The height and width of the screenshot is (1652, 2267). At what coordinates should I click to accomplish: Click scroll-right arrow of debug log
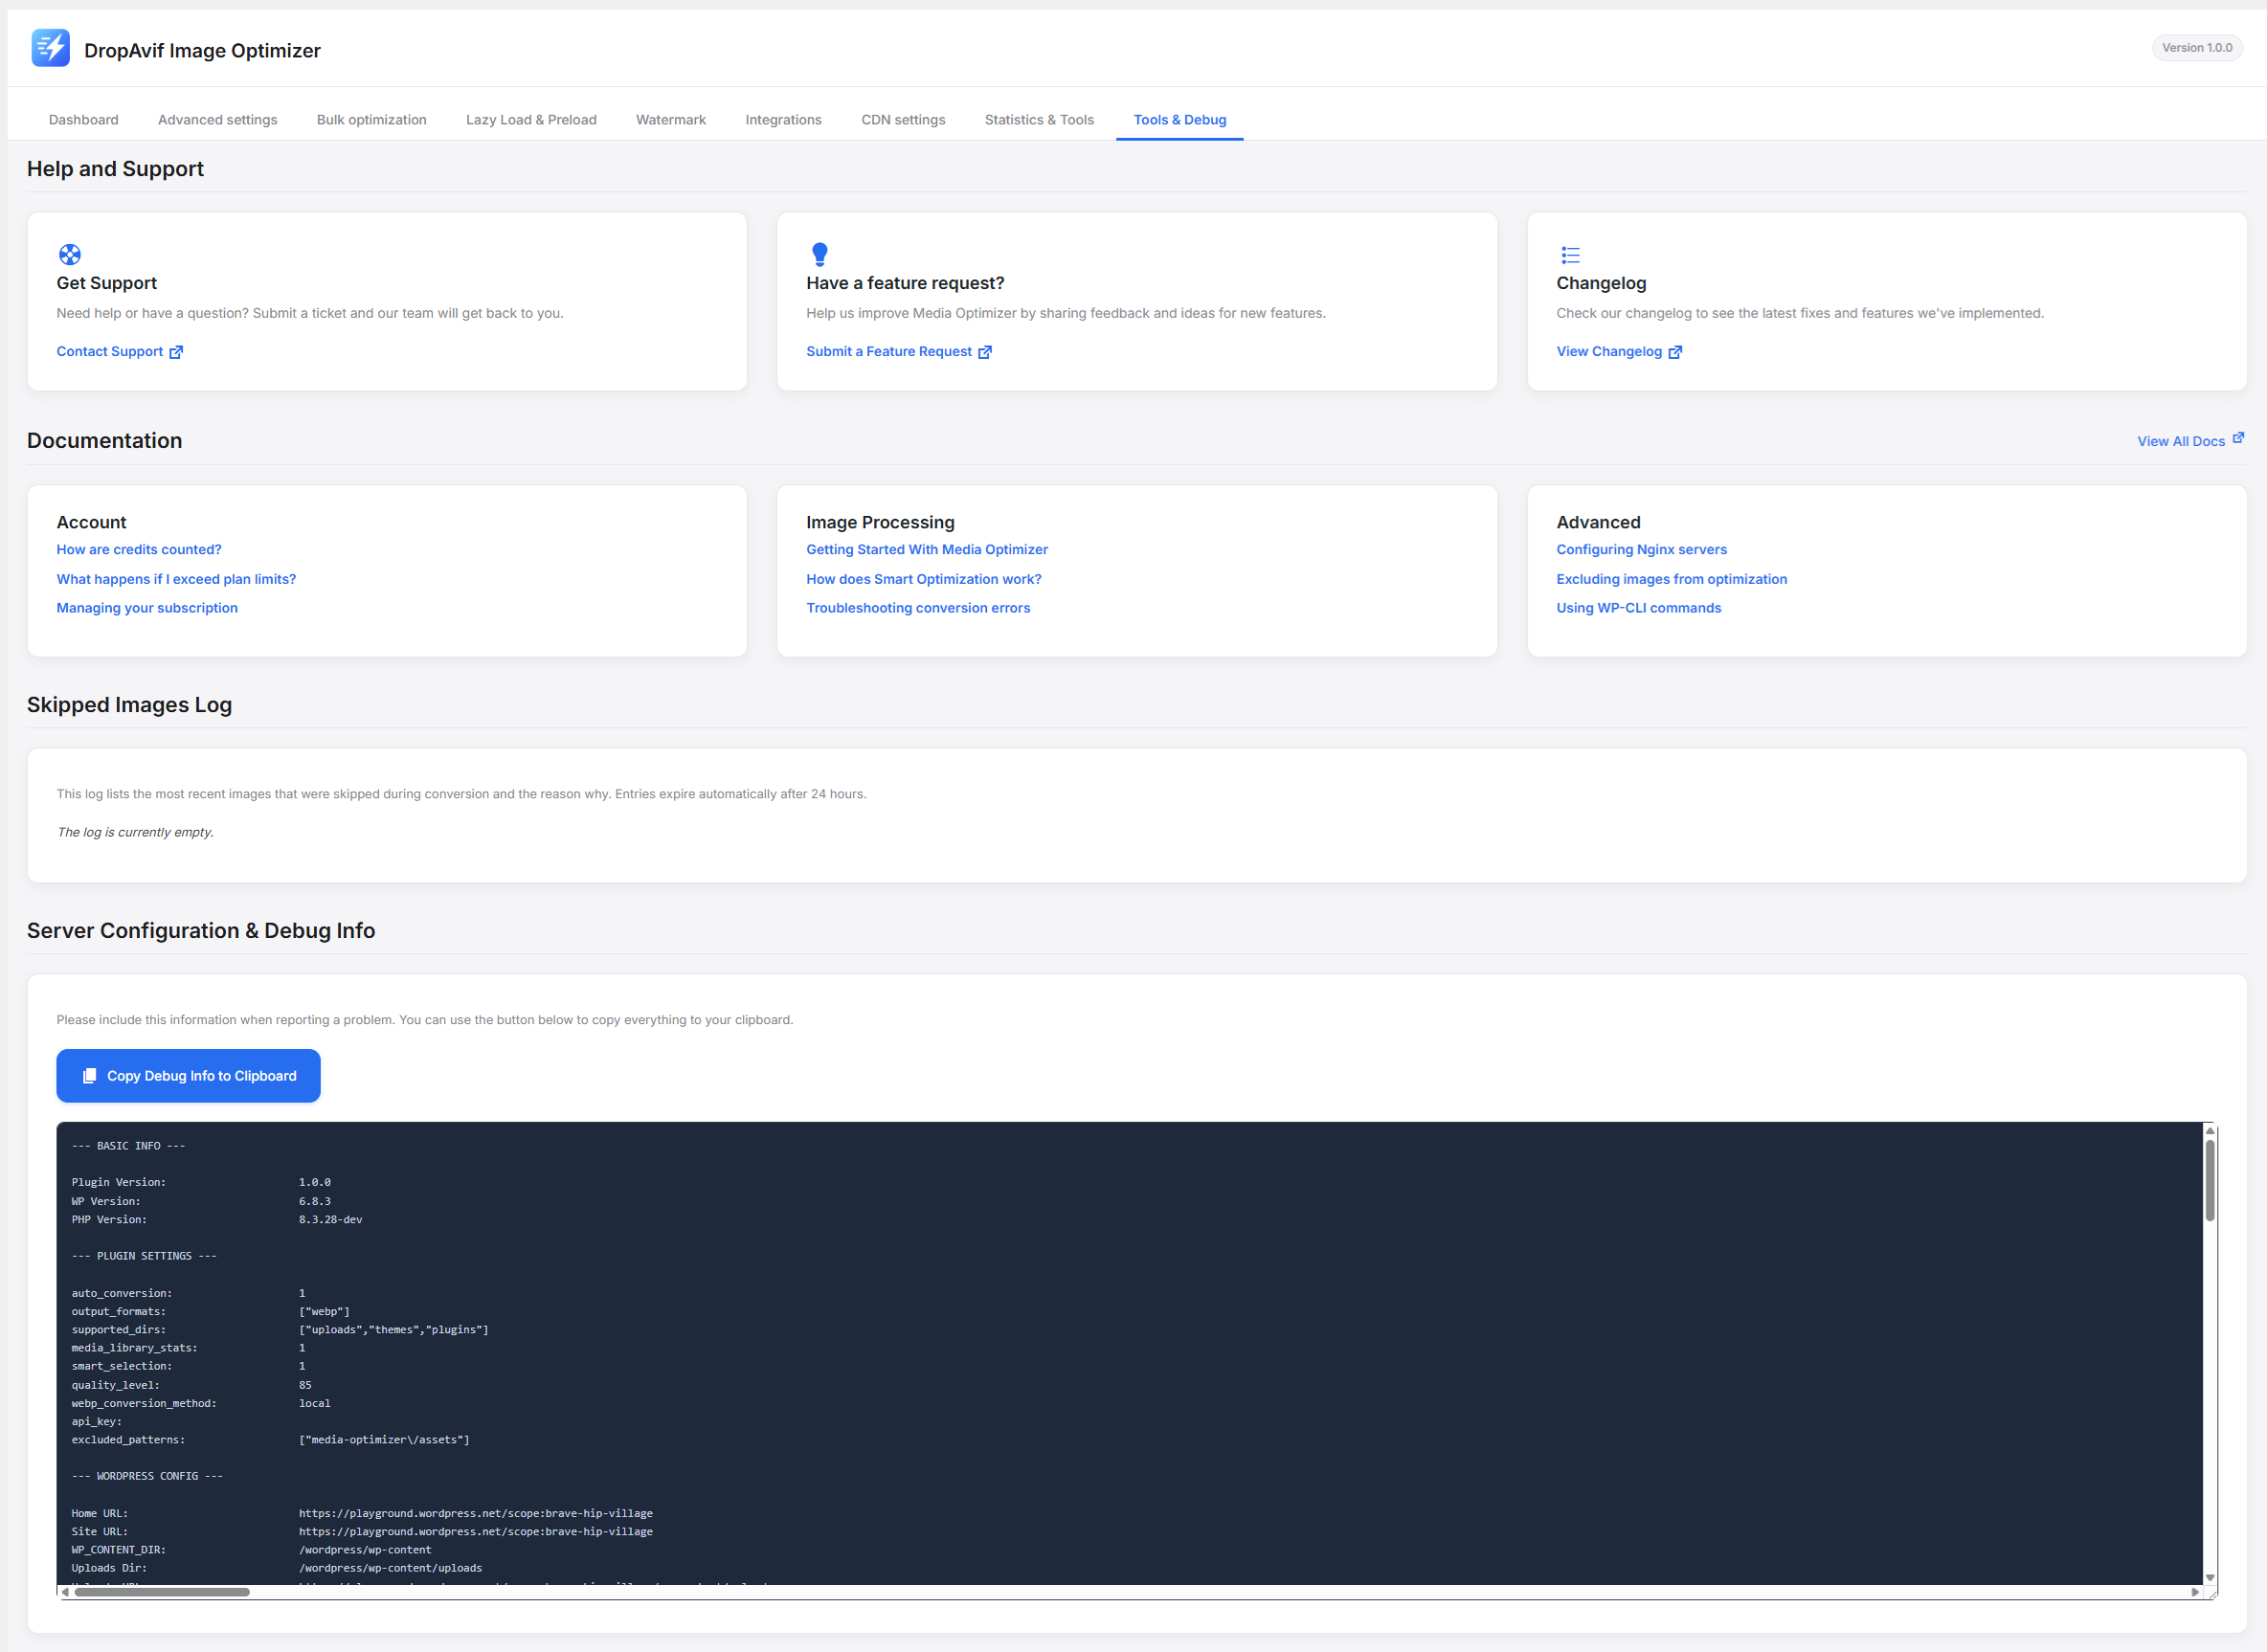click(x=2195, y=1592)
